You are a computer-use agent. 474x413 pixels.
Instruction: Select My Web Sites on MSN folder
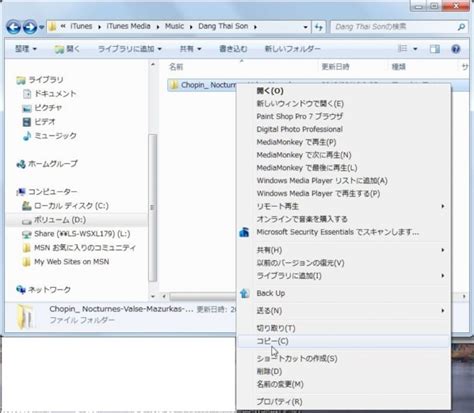66,262
